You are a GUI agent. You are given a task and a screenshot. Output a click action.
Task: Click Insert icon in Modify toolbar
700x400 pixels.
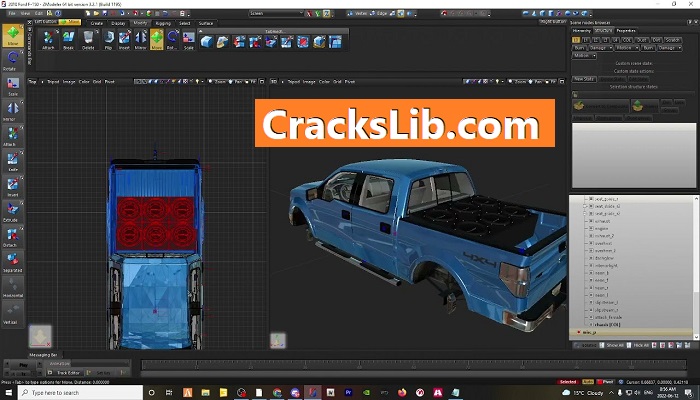[125, 39]
